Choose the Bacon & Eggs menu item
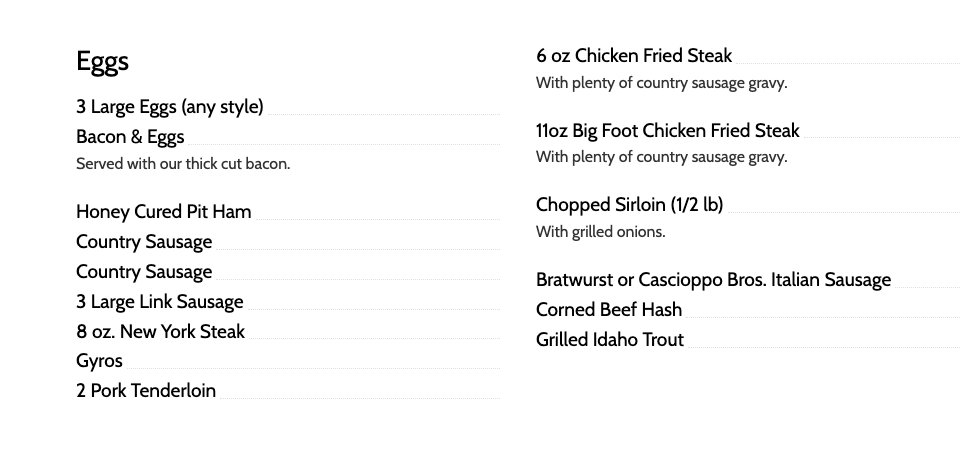The width and height of the screenshot is (978, 451). (x=130, y=137)
